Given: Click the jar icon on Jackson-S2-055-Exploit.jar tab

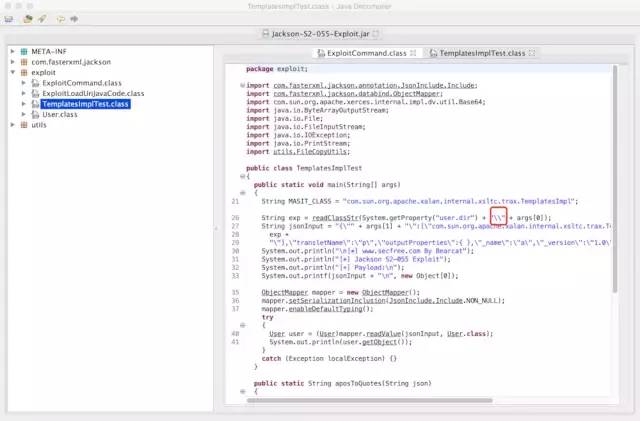Looking at the screenshot, I should tap(265, 34).
